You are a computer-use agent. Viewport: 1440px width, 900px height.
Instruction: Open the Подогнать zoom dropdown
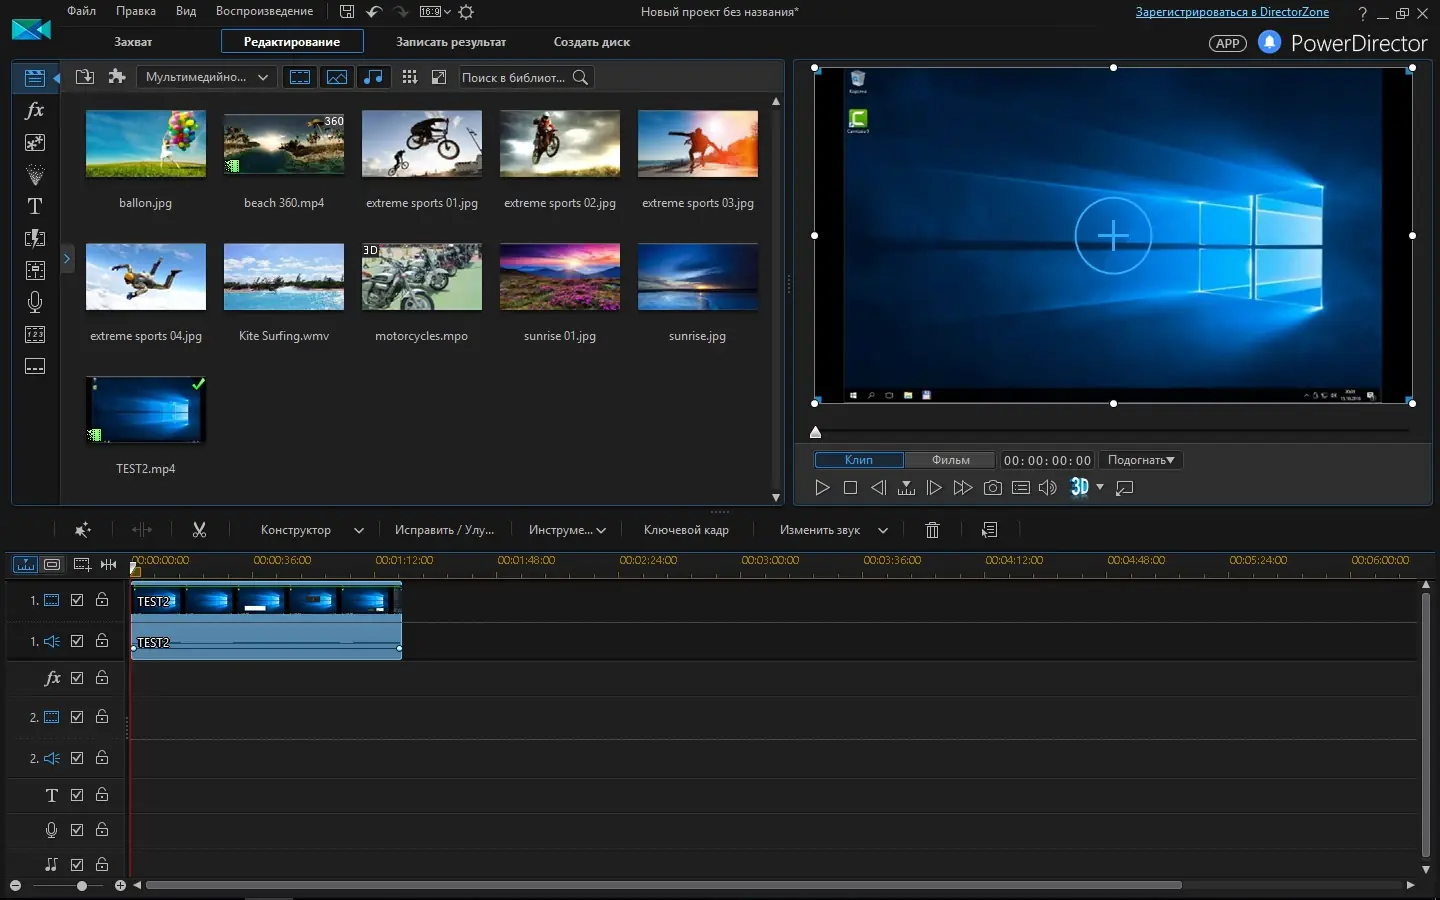tap(1140, 460)
